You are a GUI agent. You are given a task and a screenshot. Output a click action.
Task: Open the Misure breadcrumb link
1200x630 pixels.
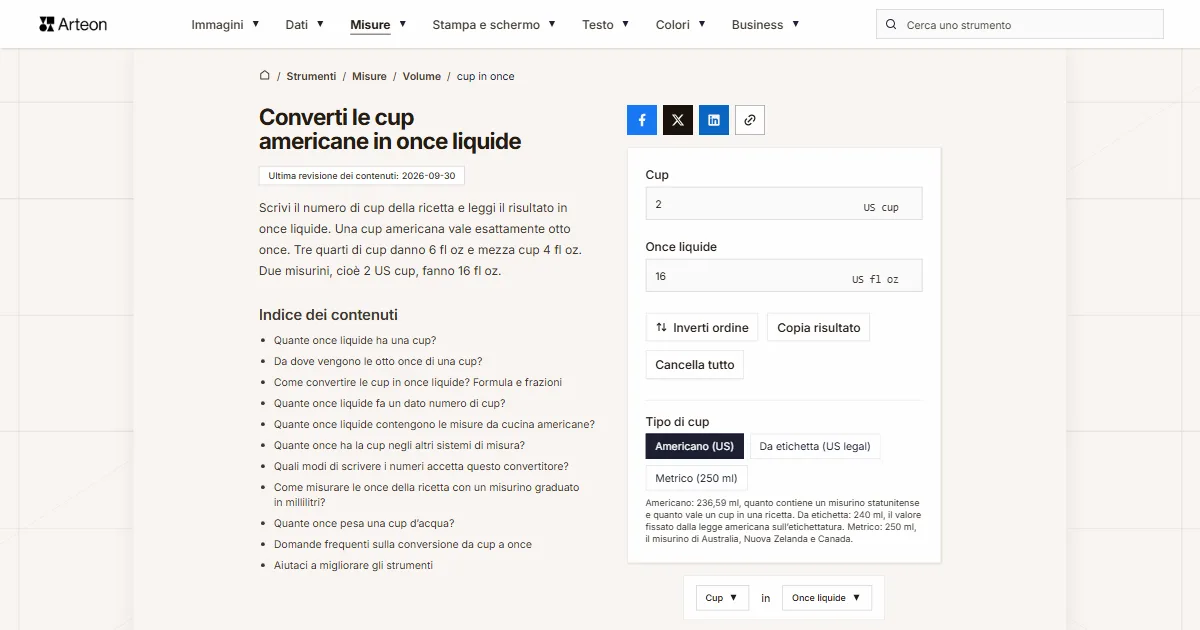[x=369, y=76]
